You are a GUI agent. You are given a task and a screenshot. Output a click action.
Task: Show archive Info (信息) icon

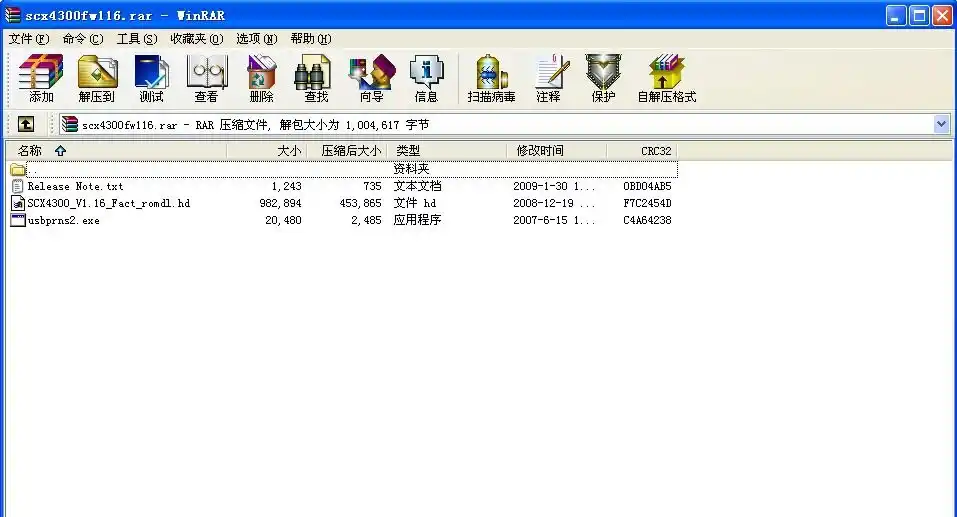coord(426,78)
